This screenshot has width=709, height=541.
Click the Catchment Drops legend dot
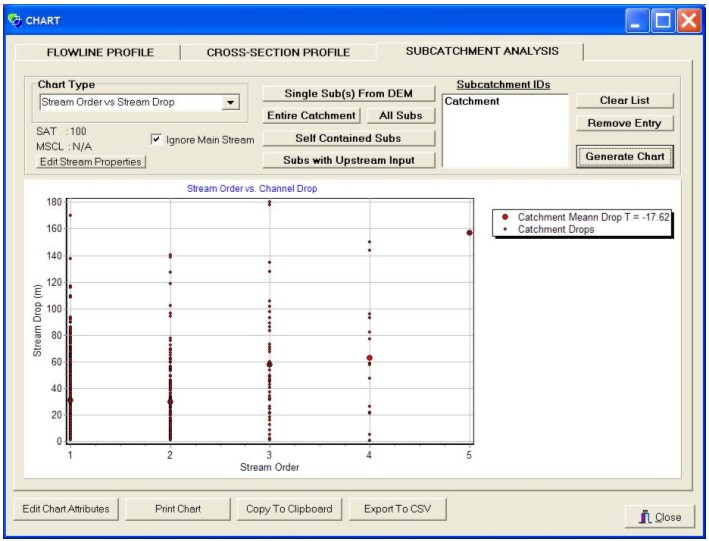pyautogui.click(x=506, y=229)
